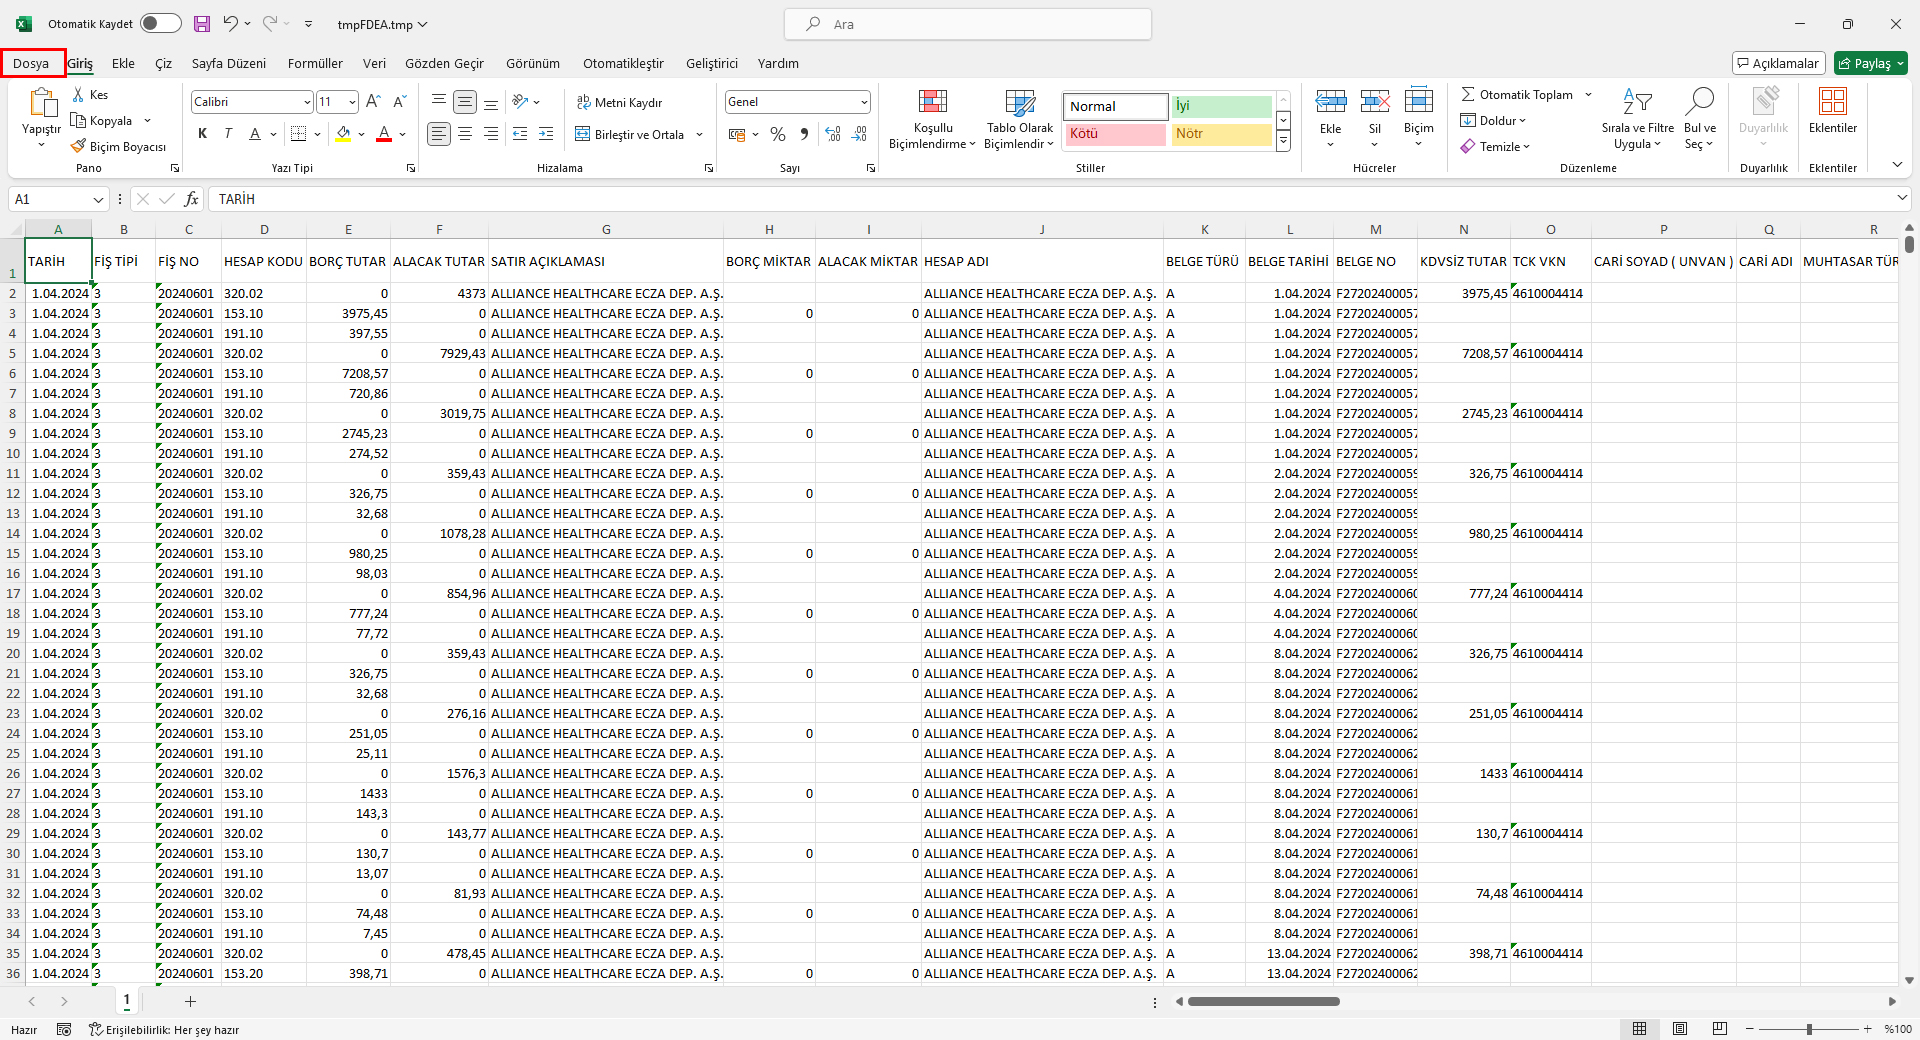Click the Ara search box
Image resolution: width=1920 pixels, height=1040 pixels.
pos(968,24)
